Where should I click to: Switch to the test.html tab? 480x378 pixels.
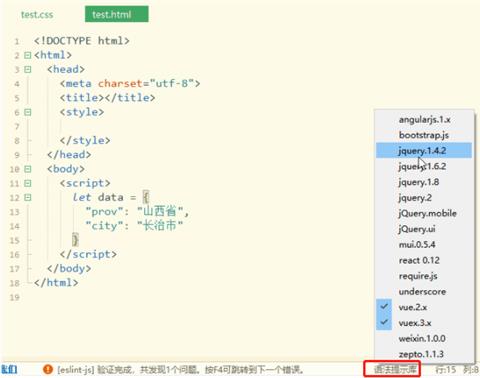[x=117, y=14]
